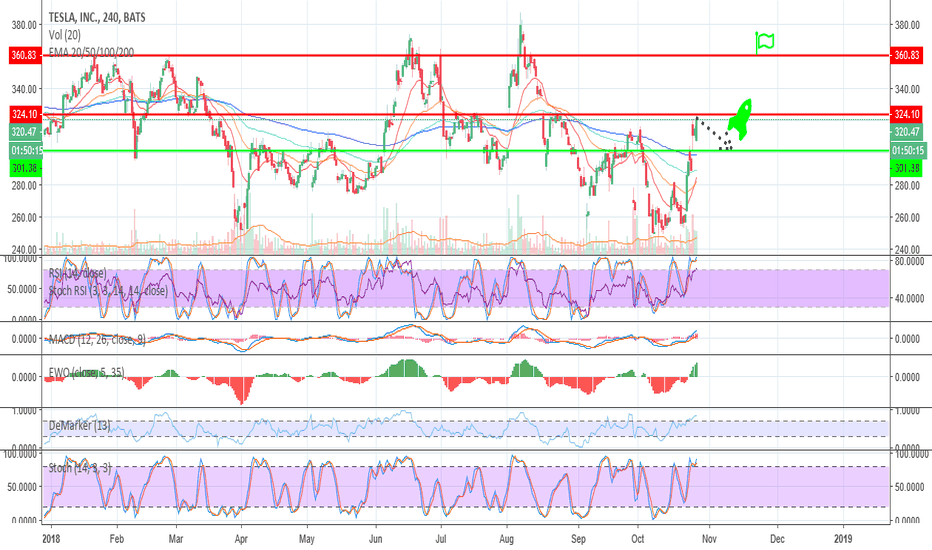Click the RSI (14, close) indicator label
The width and height of the screenshot is (932, 550).
[x=77, y=274]
